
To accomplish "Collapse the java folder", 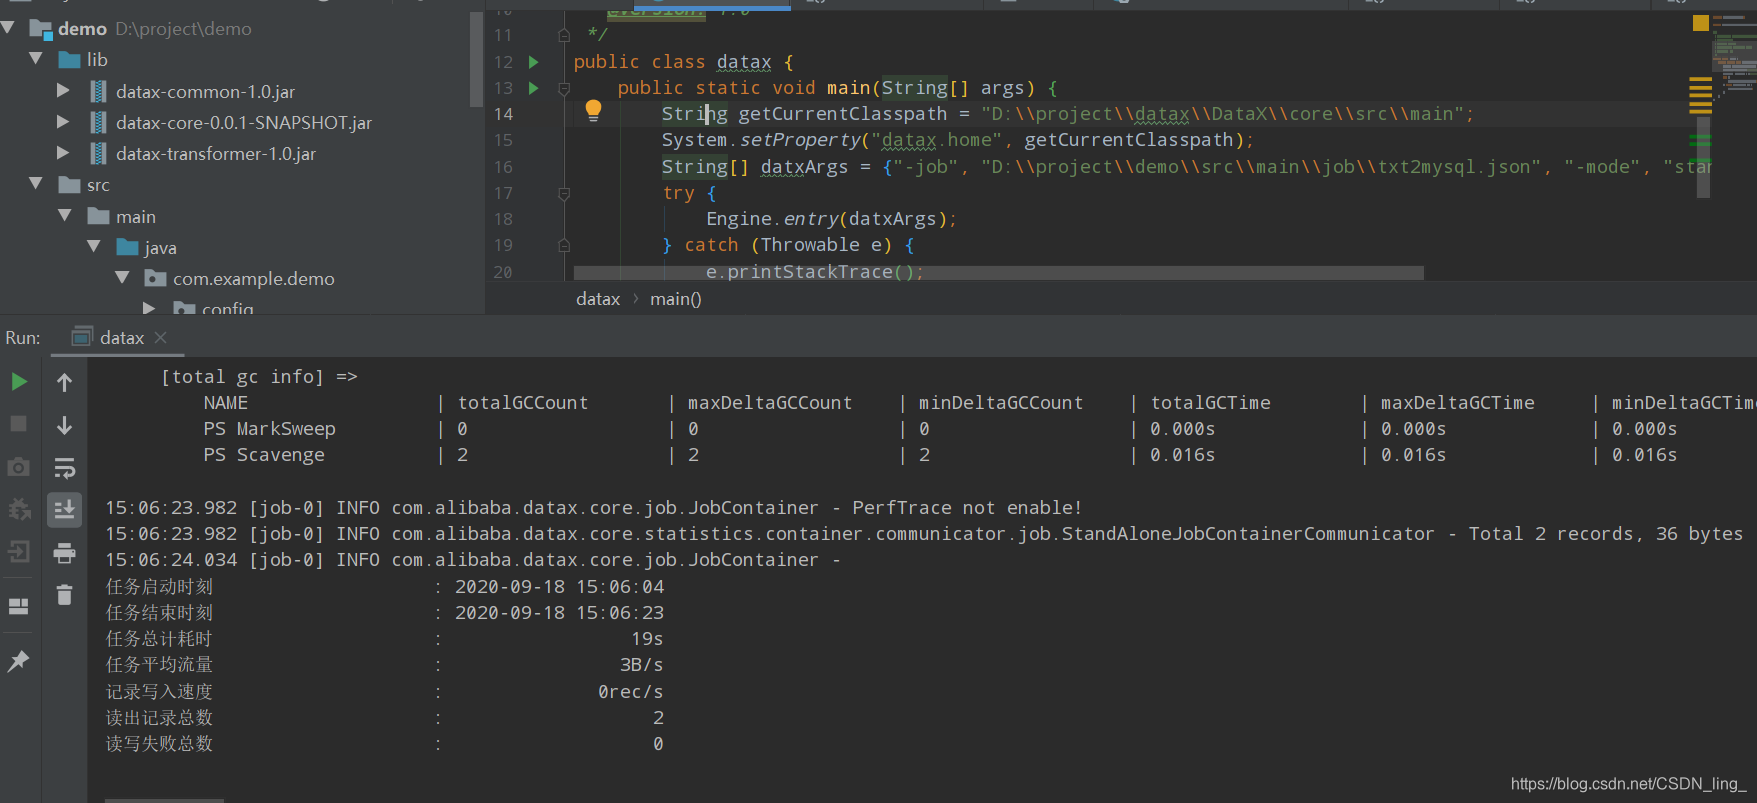I will [x=94, y=247].
